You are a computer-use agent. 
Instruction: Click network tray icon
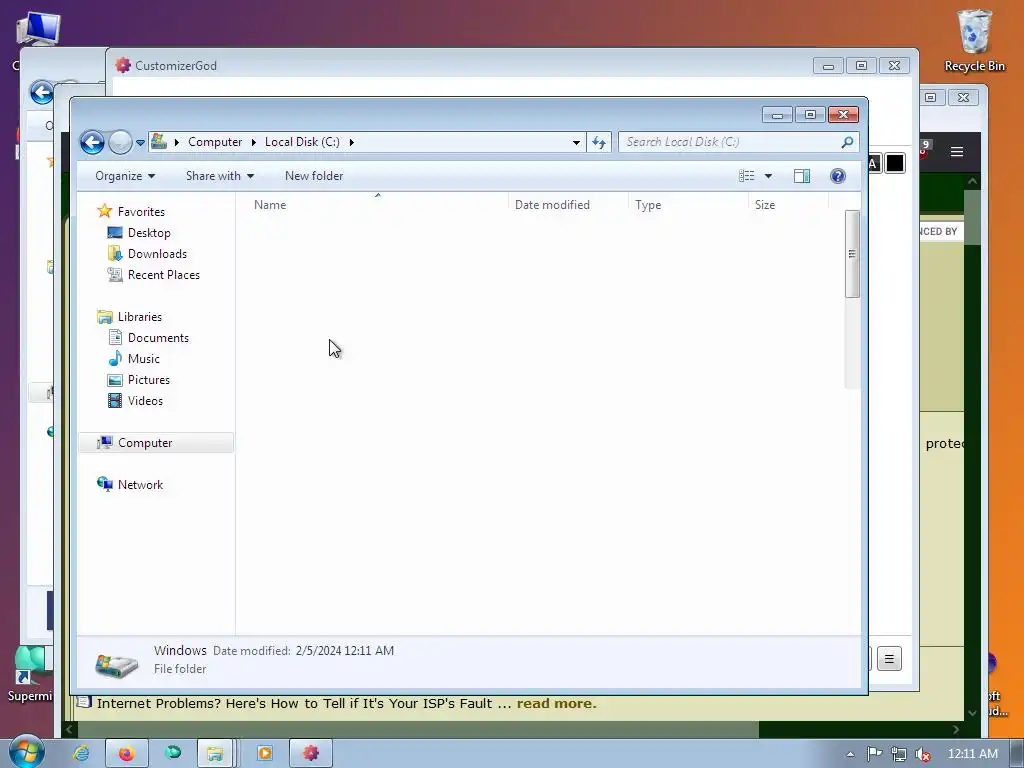point(899,754)
